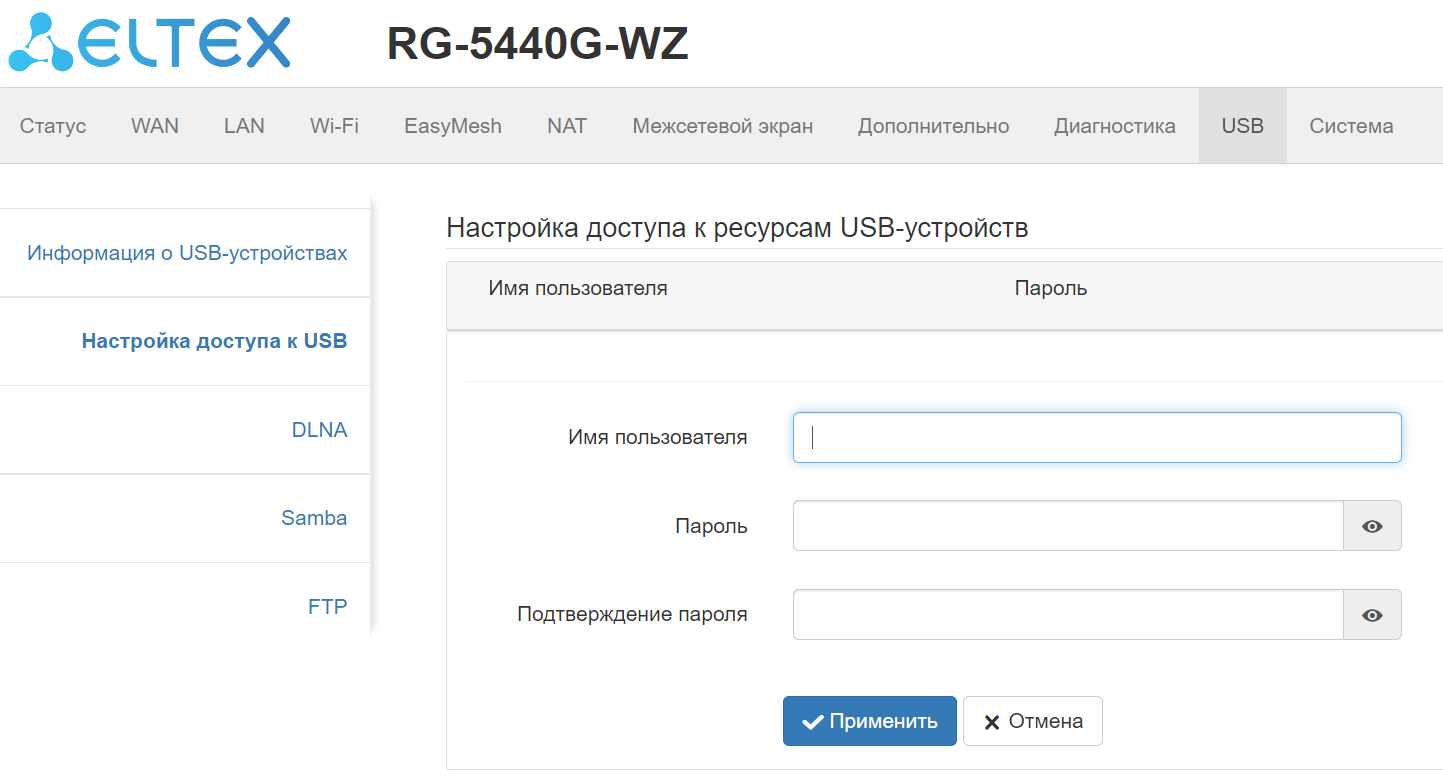Switch to the Диагностика tab
Image resolution: width=1443 pixels, height=779 pixels.
pos(1114,126)
